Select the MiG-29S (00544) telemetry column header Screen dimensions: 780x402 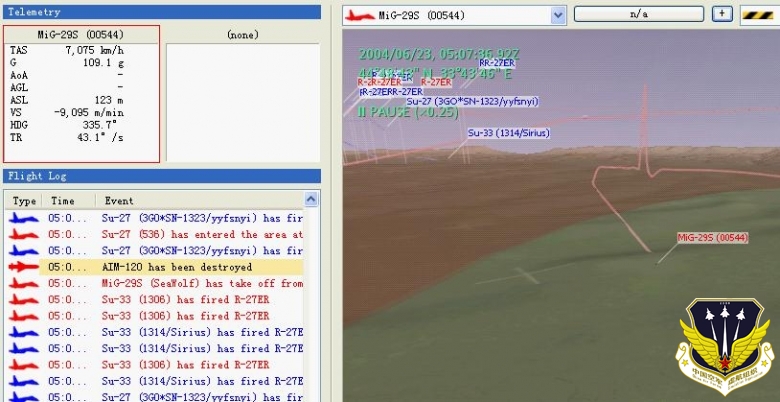[81, 34]
